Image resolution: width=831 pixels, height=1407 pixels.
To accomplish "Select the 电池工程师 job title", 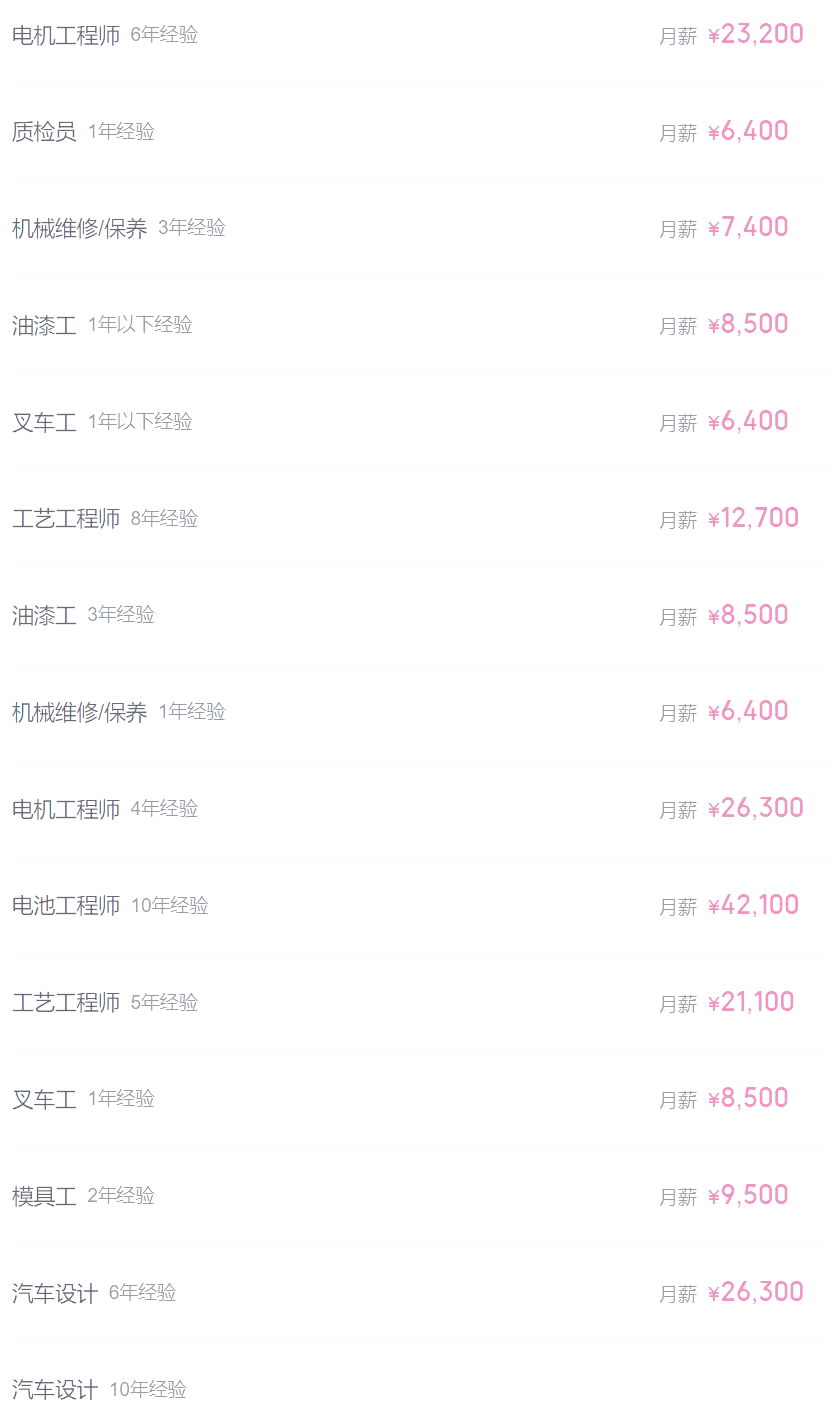I will (x=66, y=906).
